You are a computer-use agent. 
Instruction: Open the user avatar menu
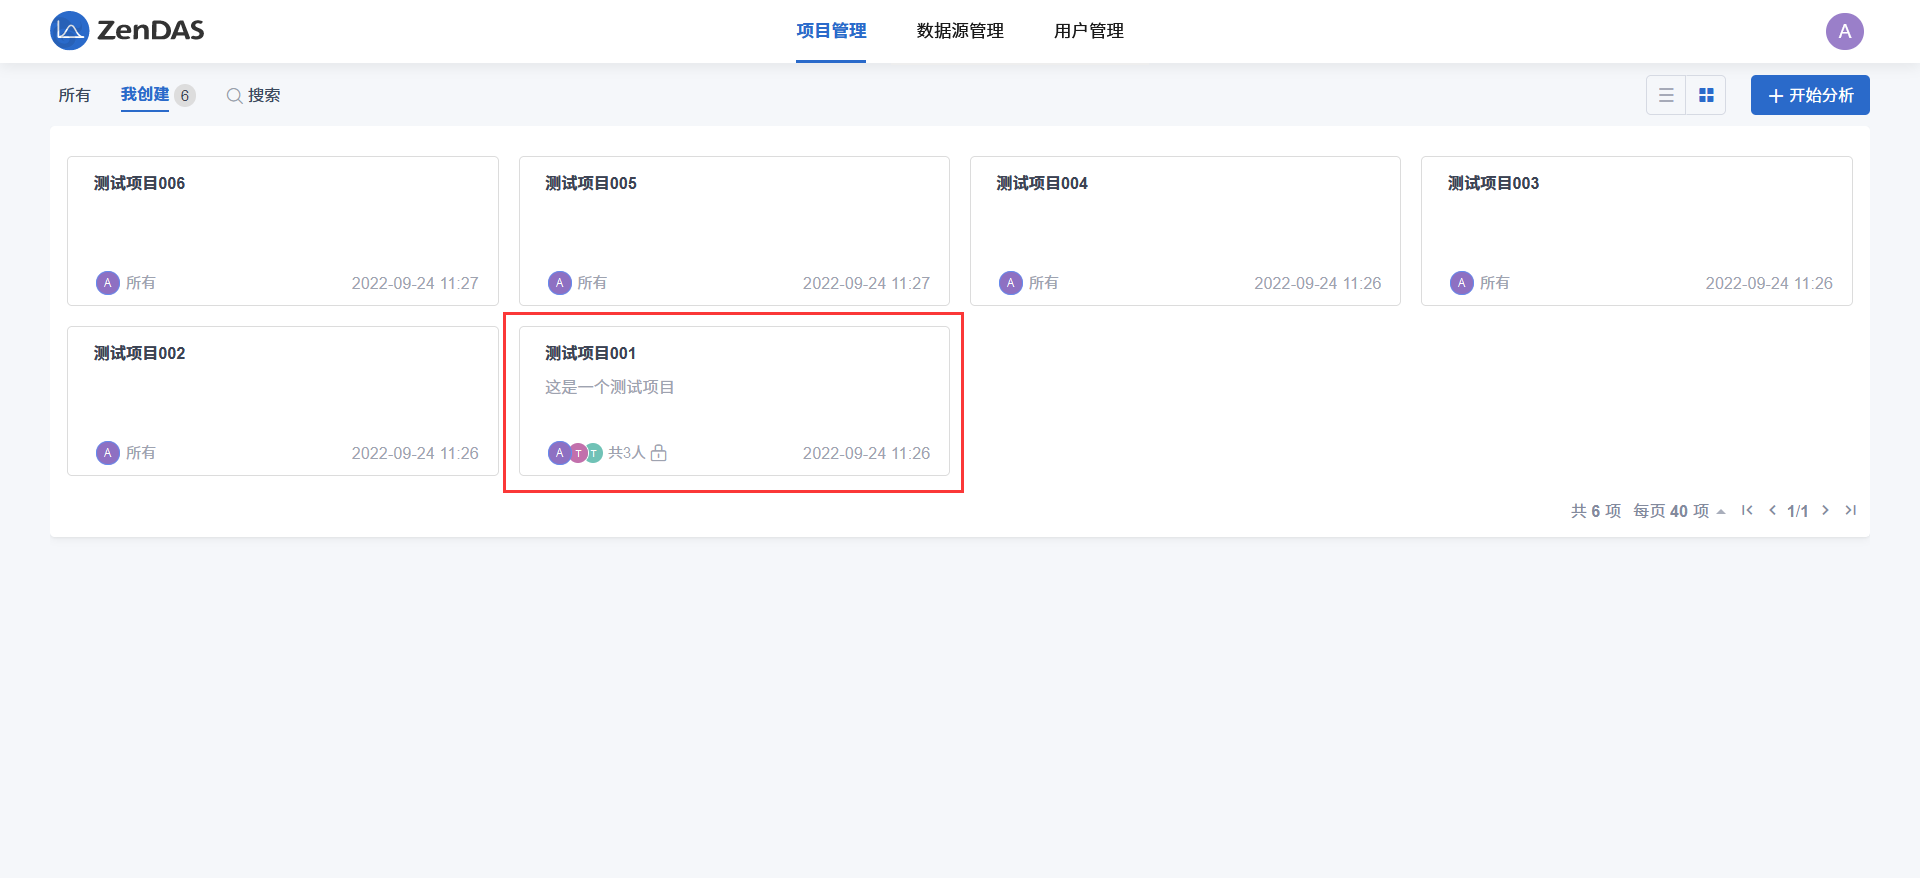point(1844,31)
